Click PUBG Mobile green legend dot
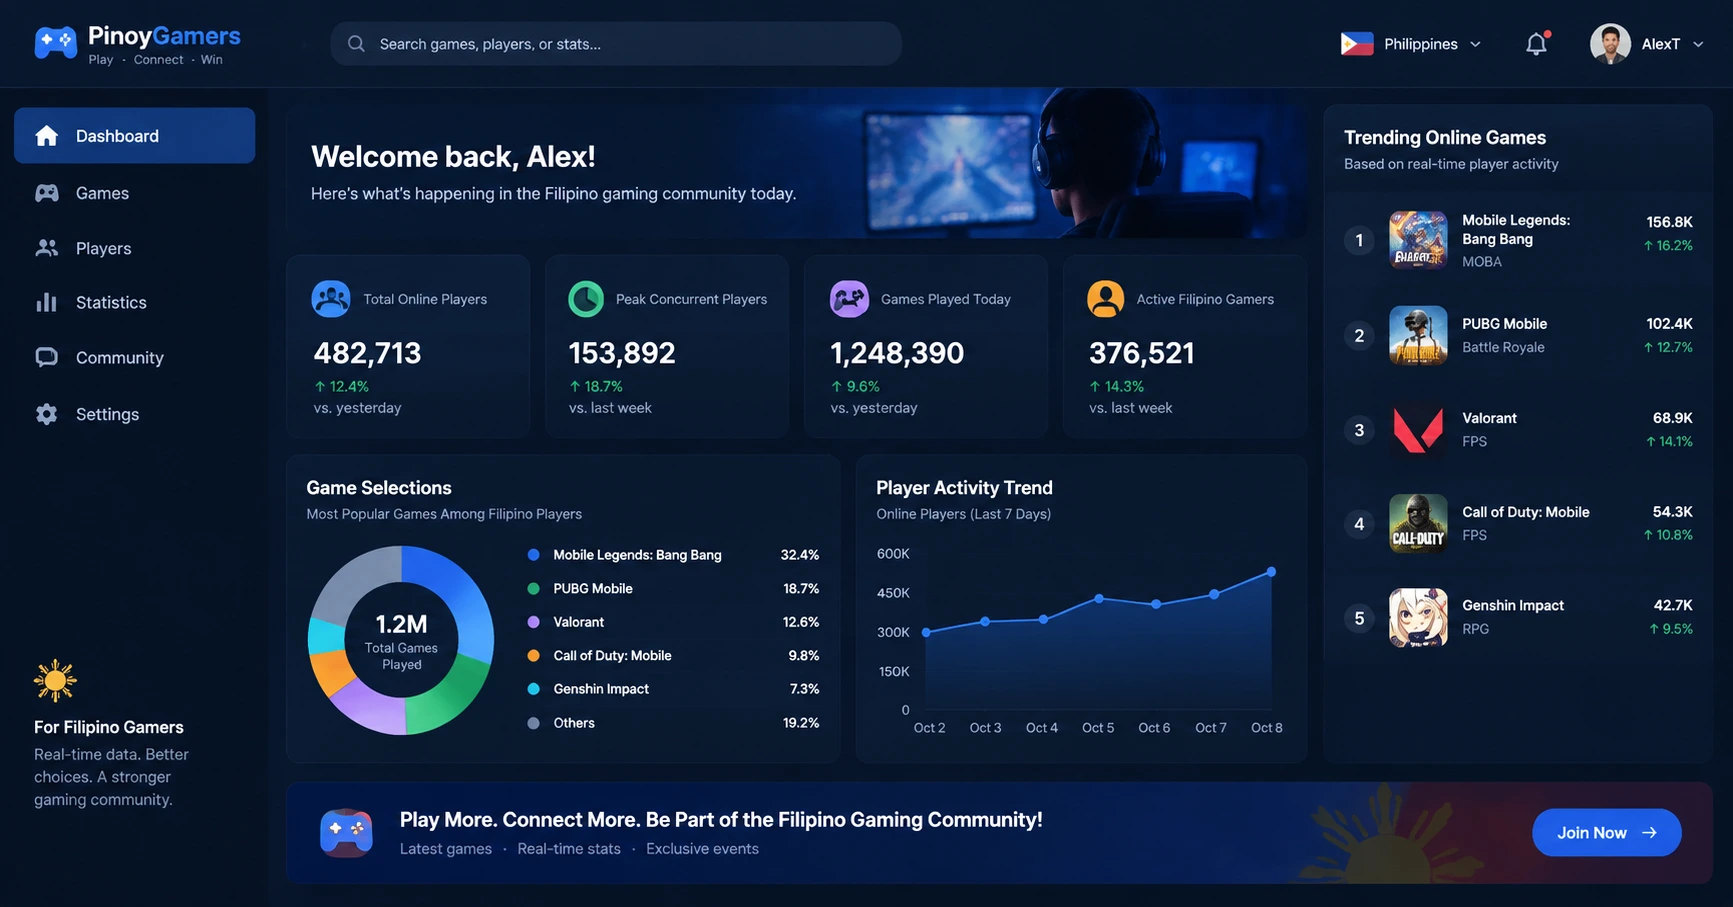 533,589
